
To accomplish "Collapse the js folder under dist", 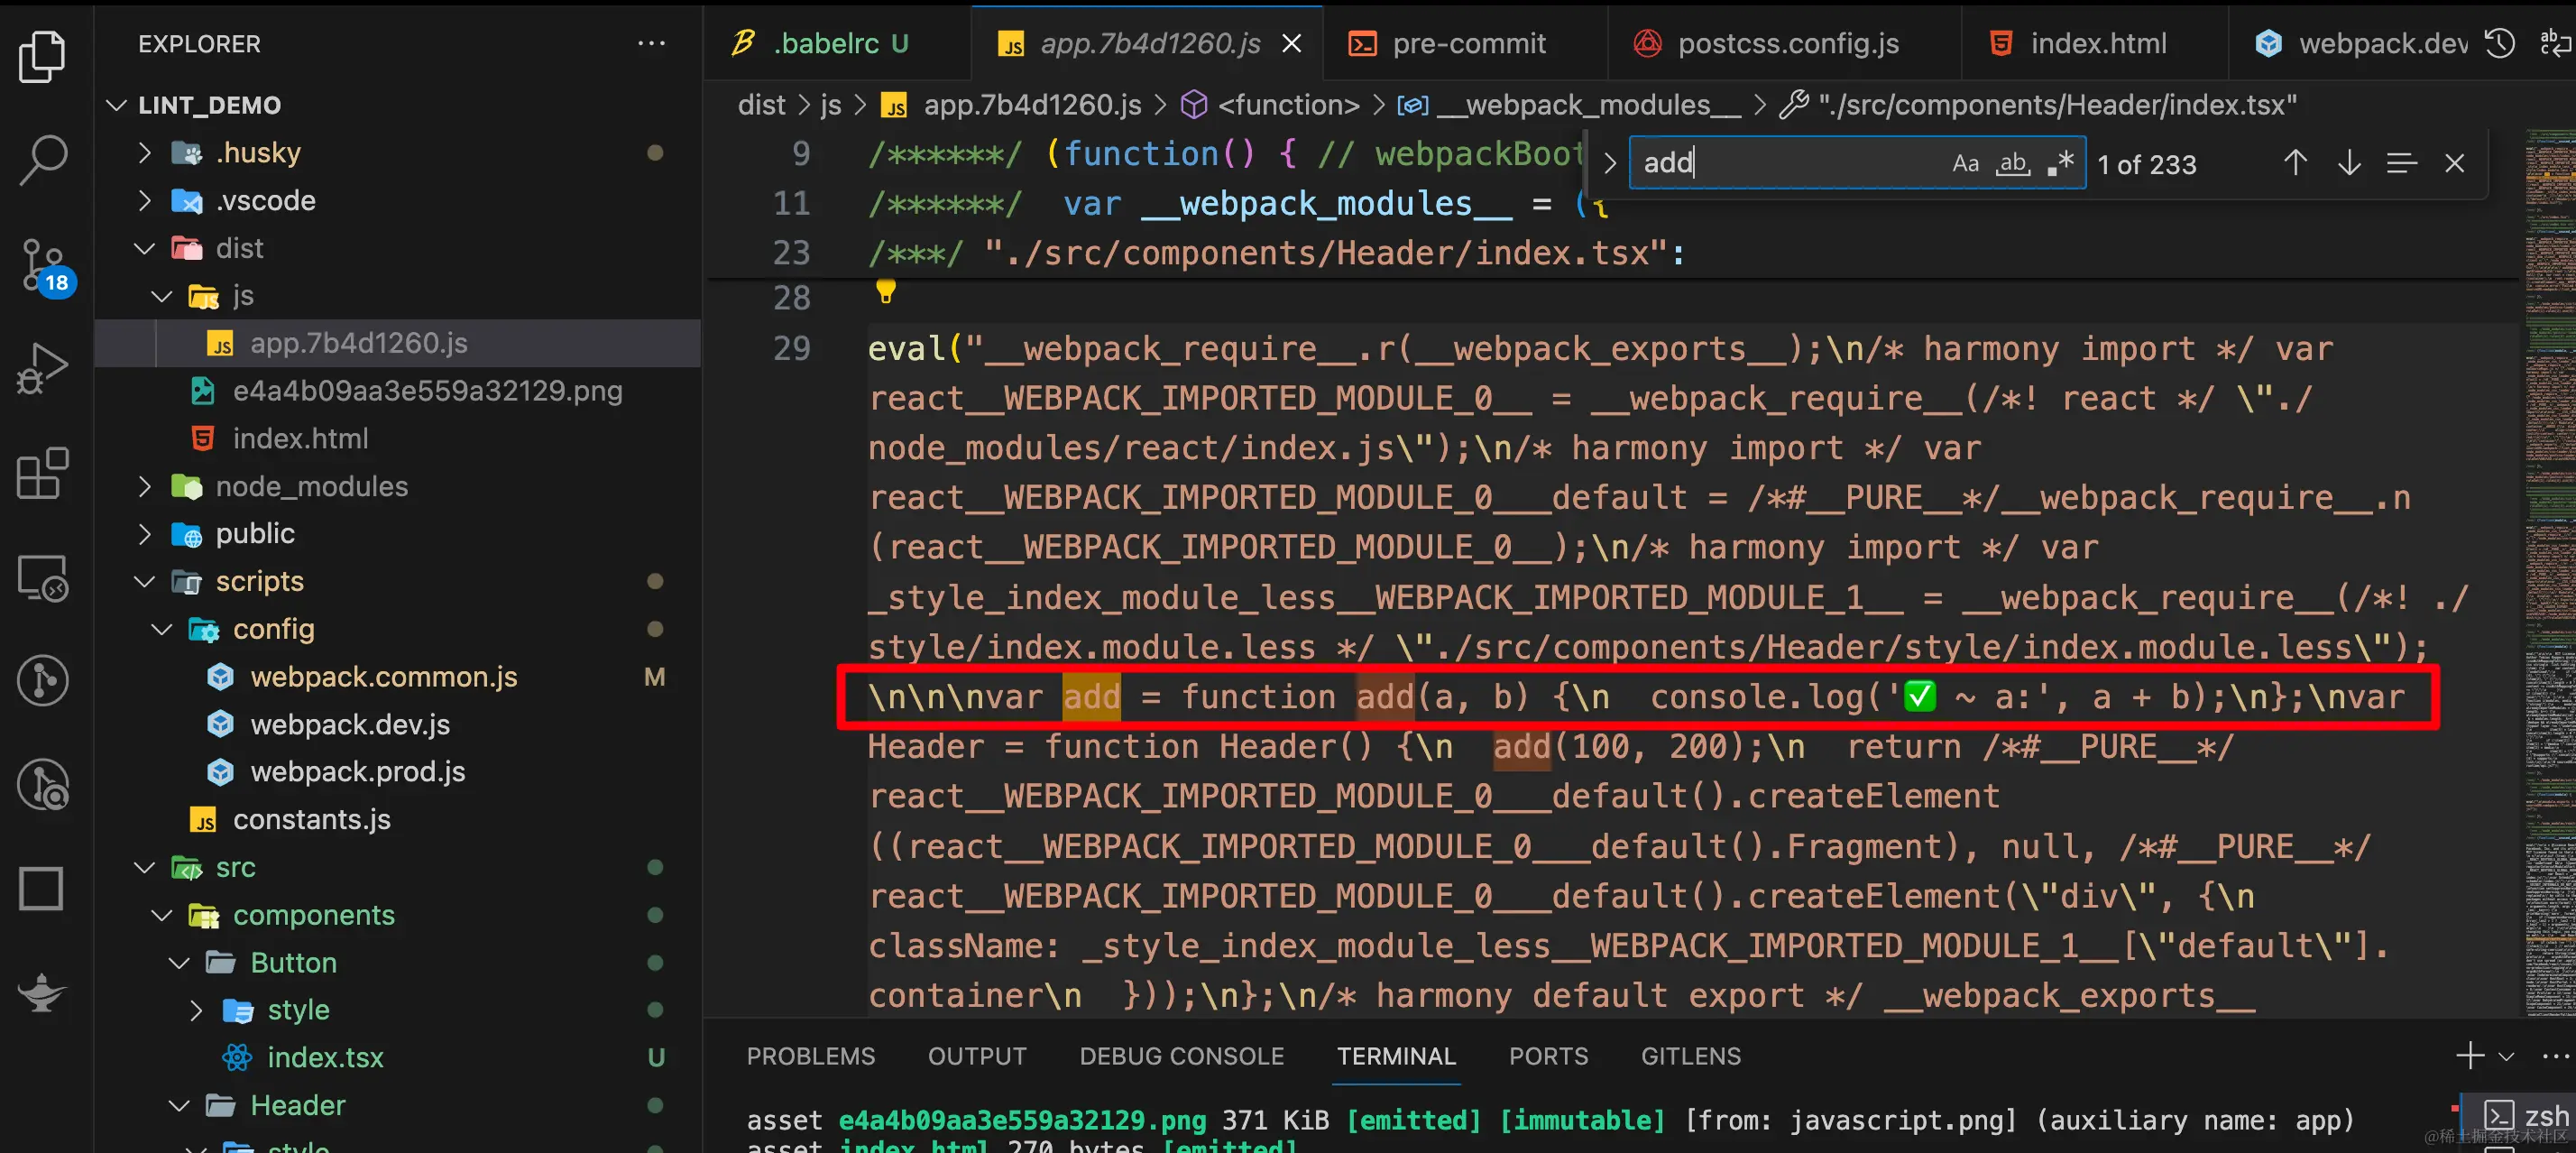I will pyautogui.click(x=162, y=296).
